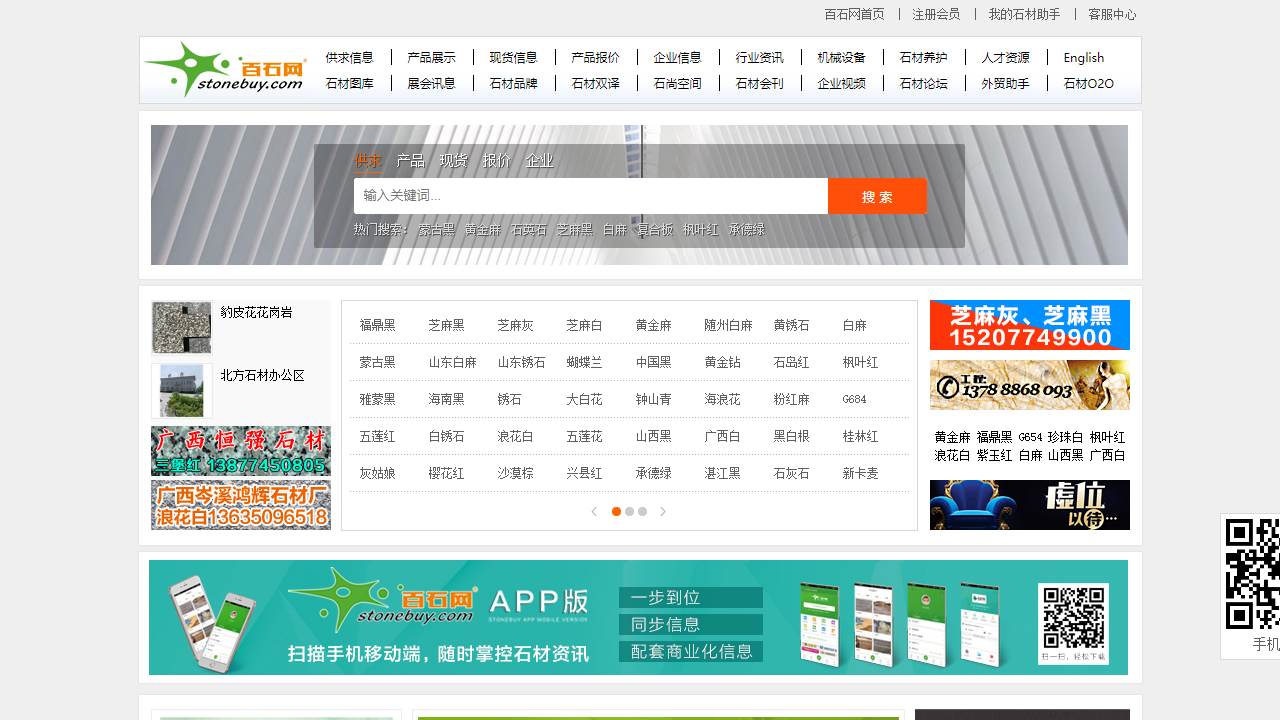Select stone name 承德绿 in the grid

click(654, 473)
